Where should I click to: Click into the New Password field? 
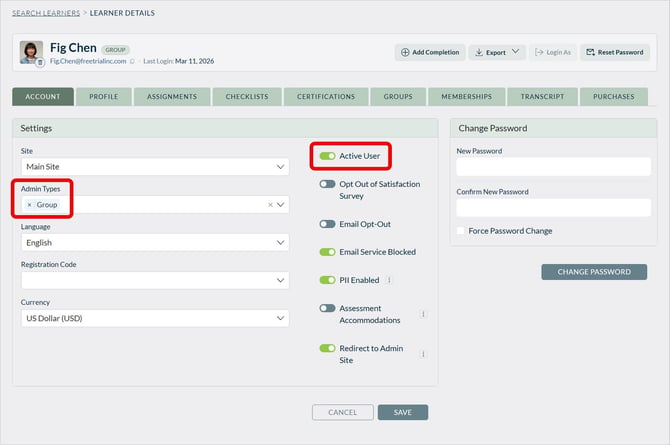click(x=553, y=167)
